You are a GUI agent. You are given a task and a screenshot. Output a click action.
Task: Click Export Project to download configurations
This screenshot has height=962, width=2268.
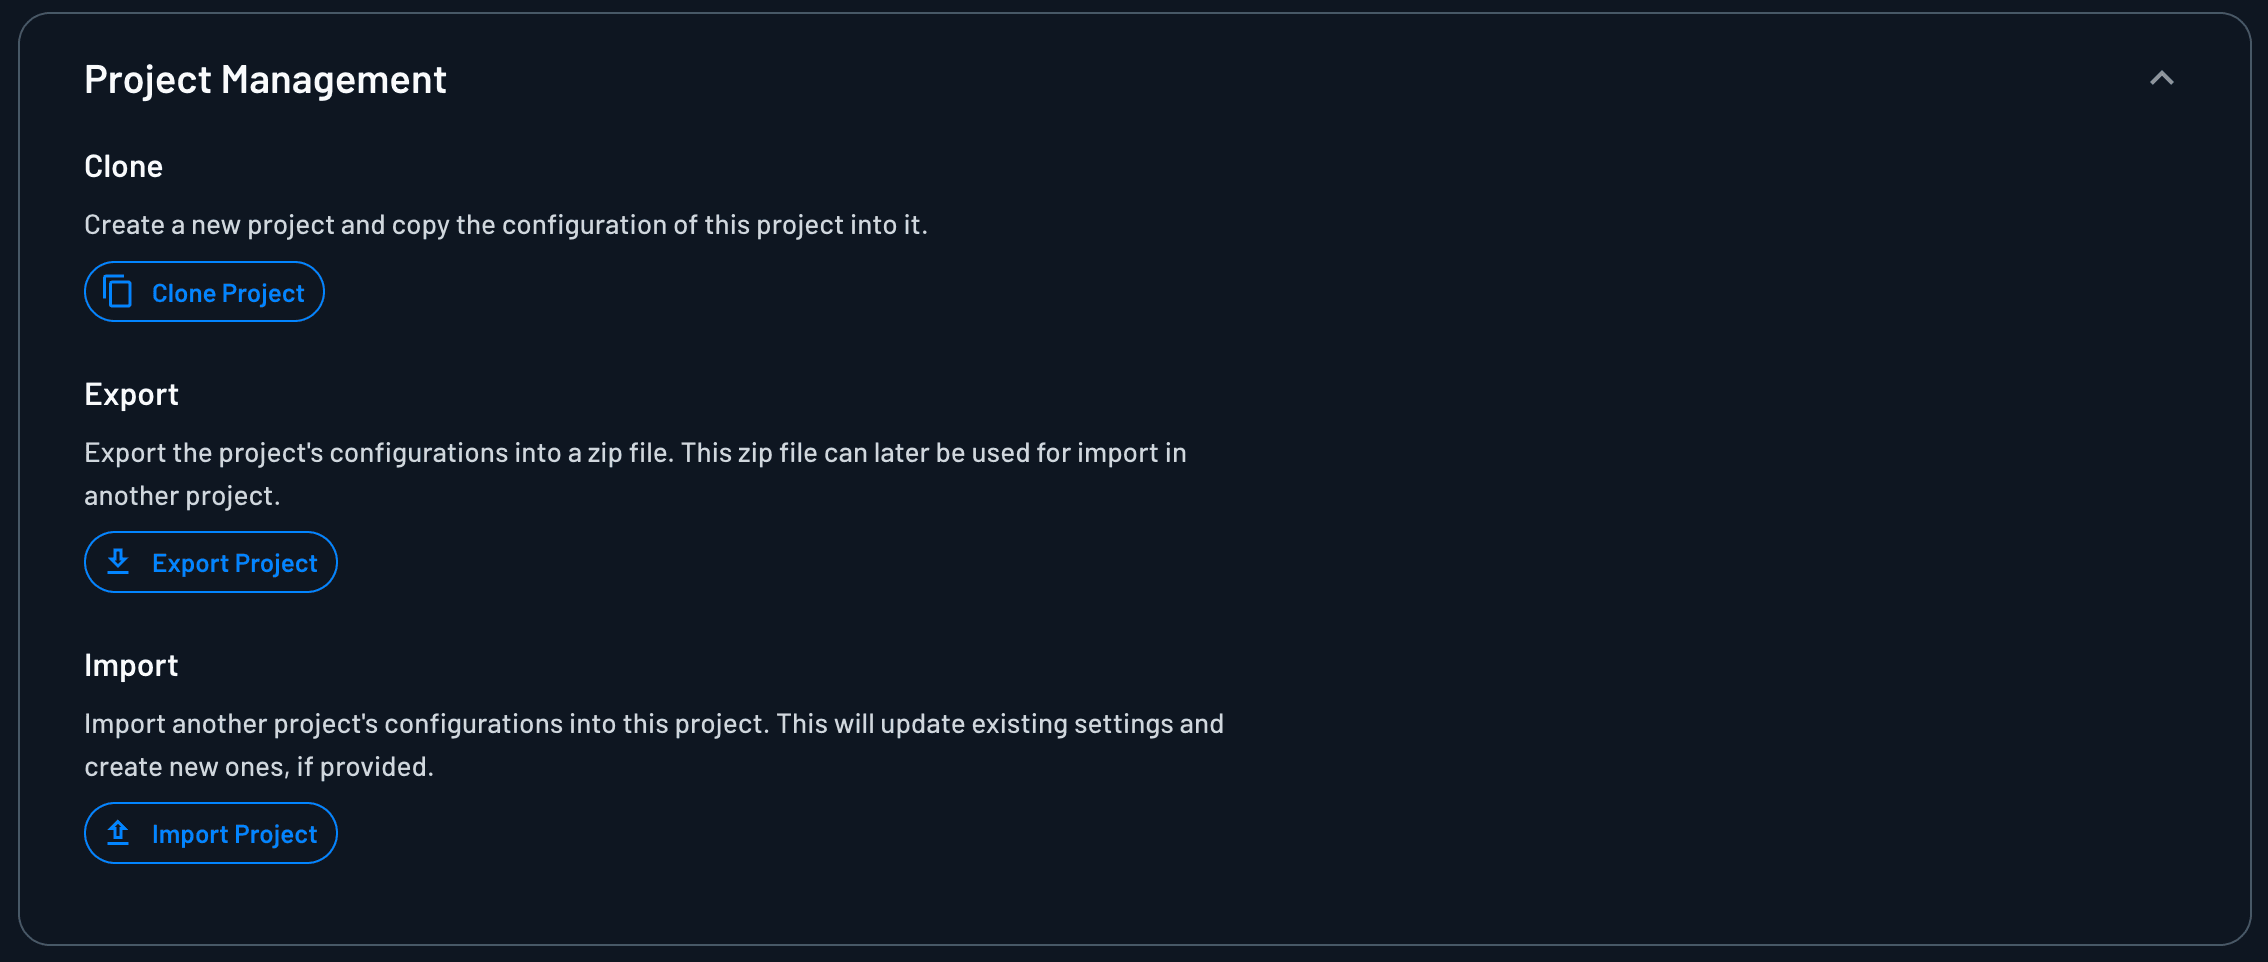pyautogui.click(x=210, y=562)
